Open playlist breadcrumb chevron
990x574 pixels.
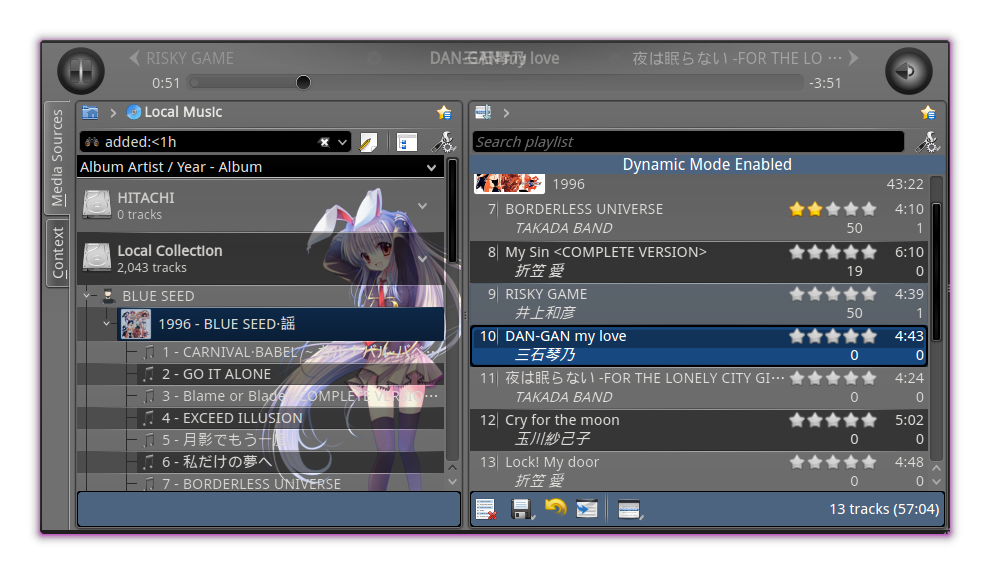pos(506,112)
